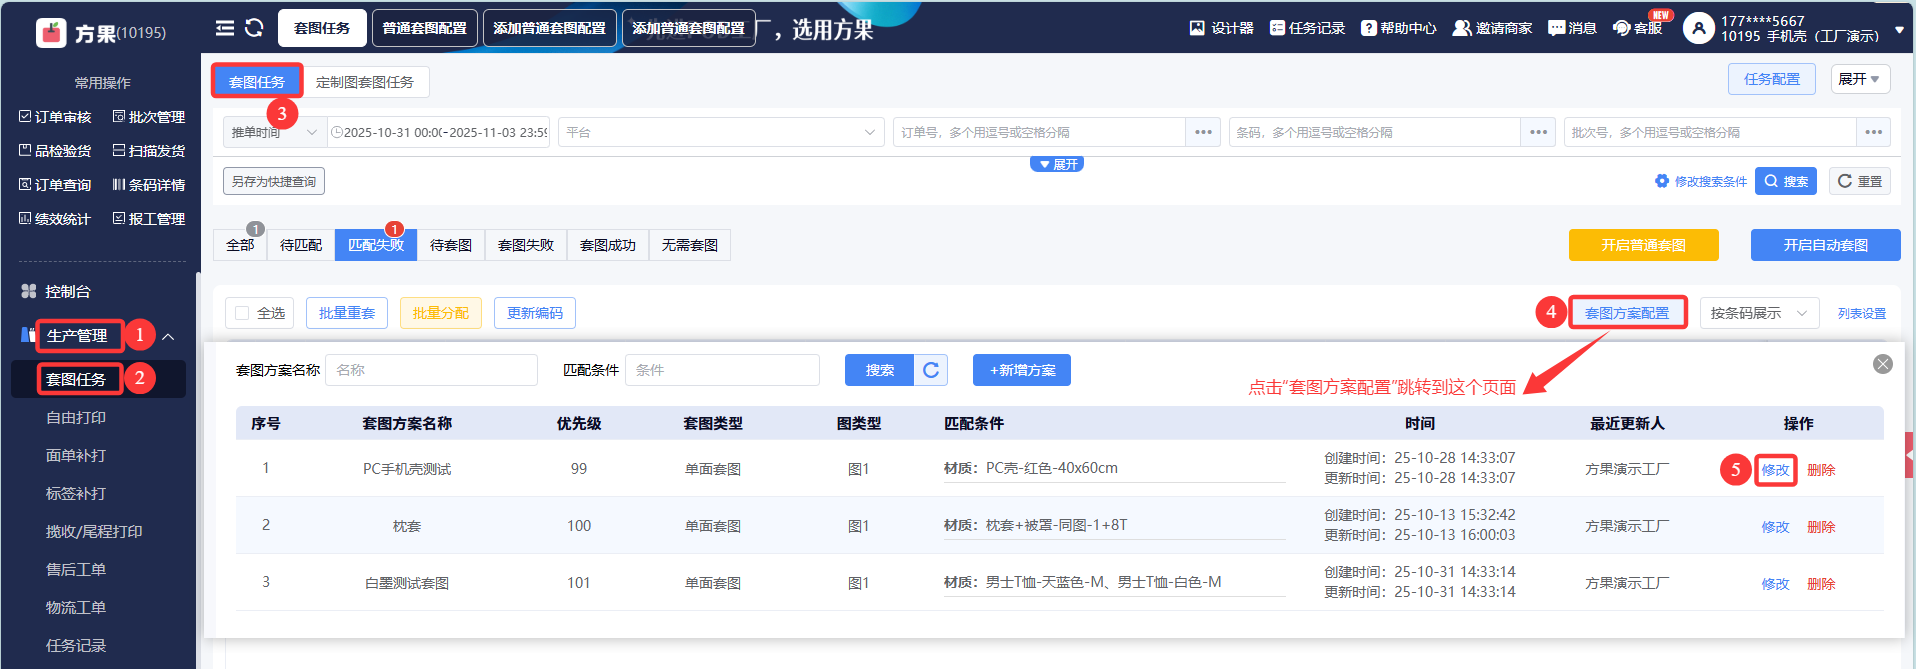Toggle the 全选 checkbox
This screenshot has width=1916, height=669.
[242, 313]
